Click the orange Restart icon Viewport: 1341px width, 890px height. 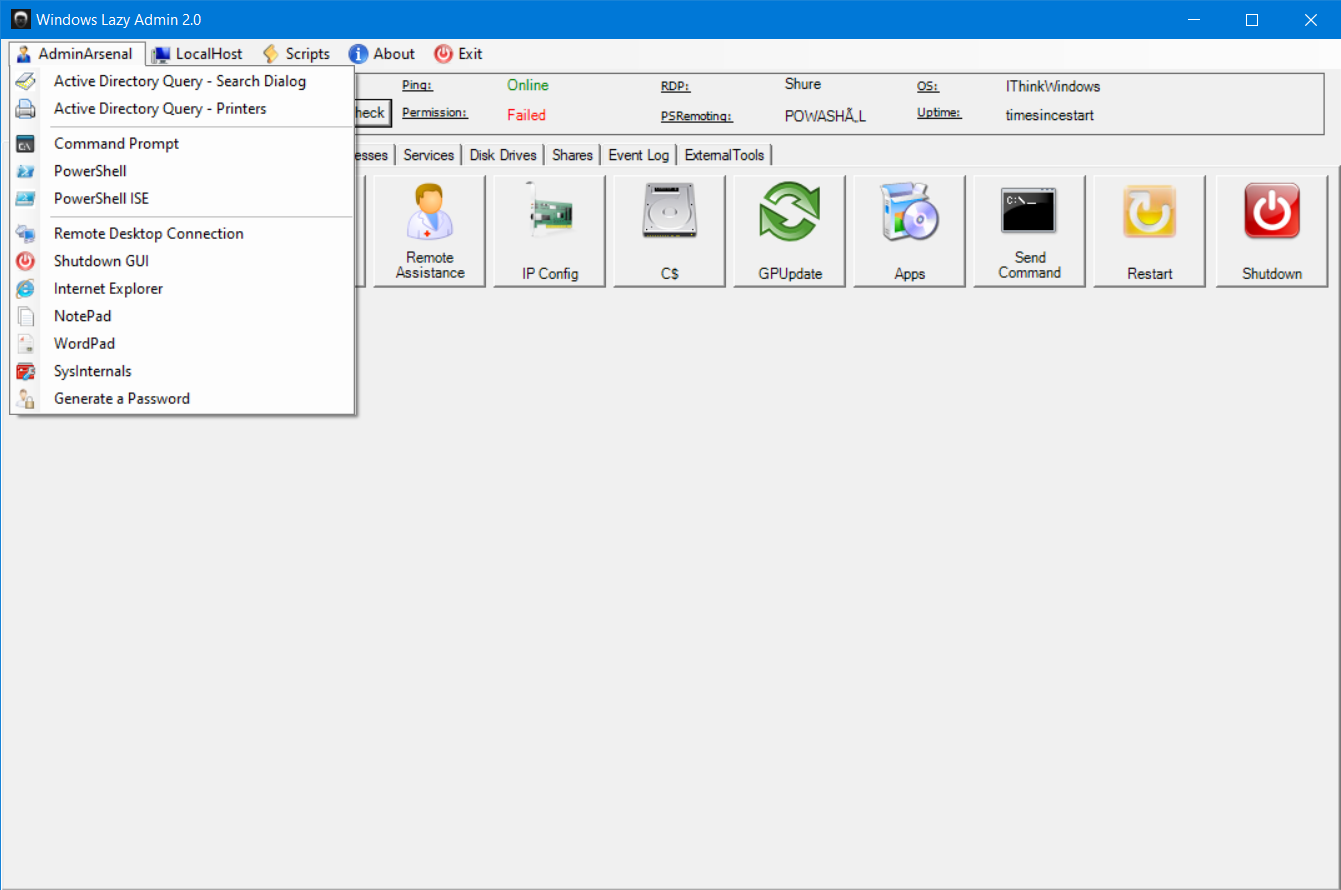(1150, 212)
